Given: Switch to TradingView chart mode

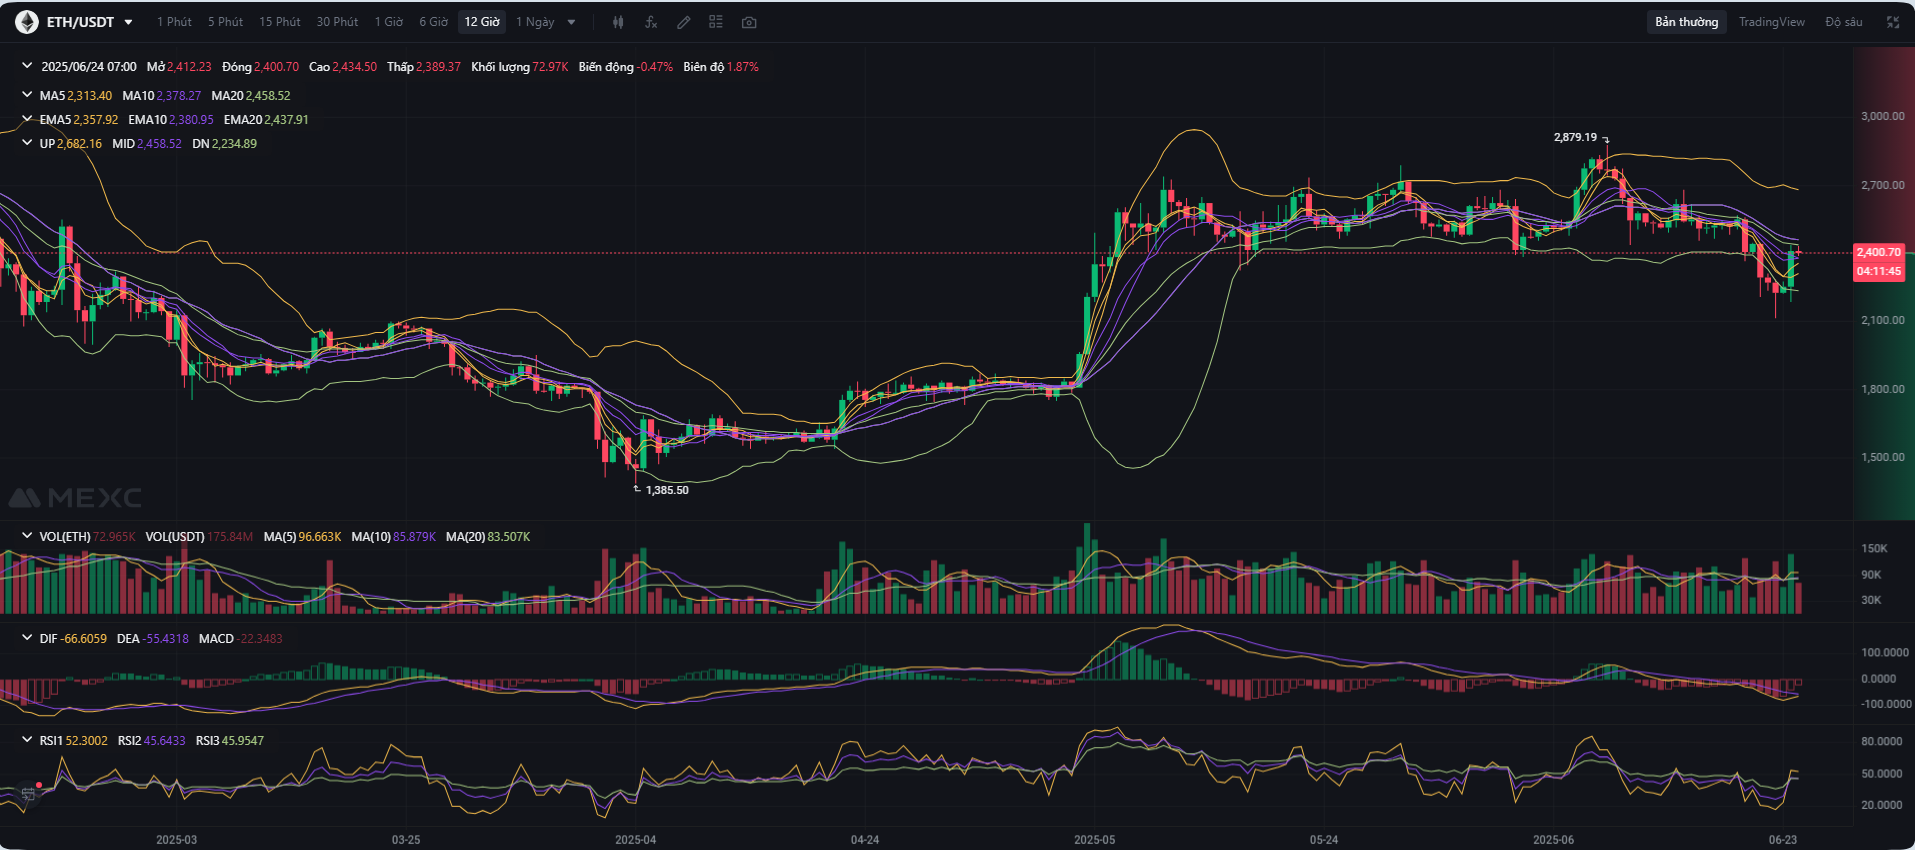Looking at the screenshot, I should point(1771,22).
